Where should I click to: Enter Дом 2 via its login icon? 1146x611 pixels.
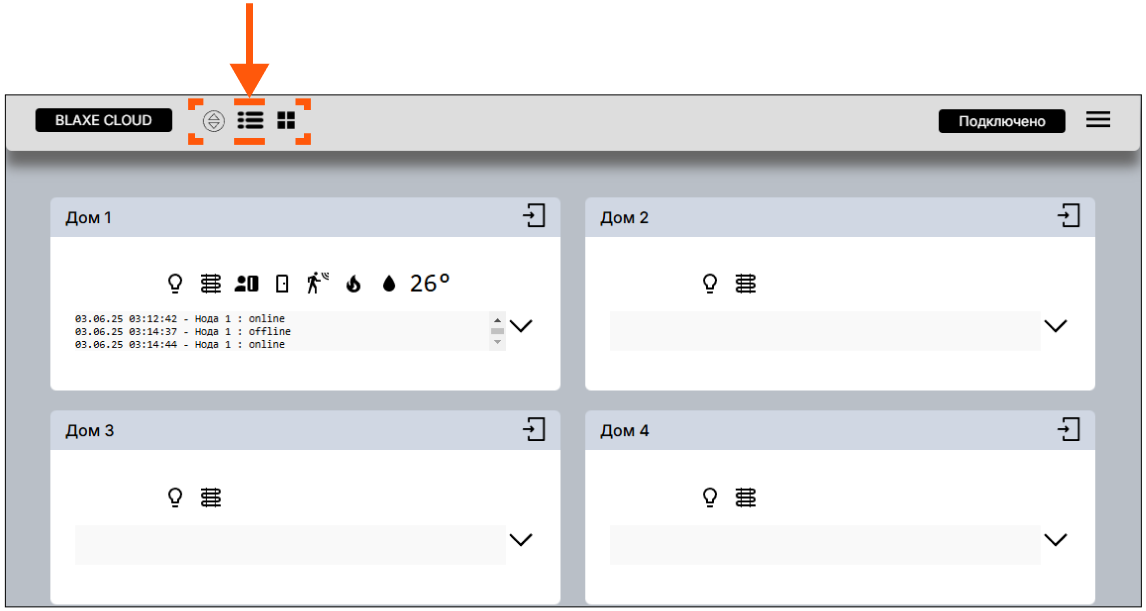pos(1070,216)
